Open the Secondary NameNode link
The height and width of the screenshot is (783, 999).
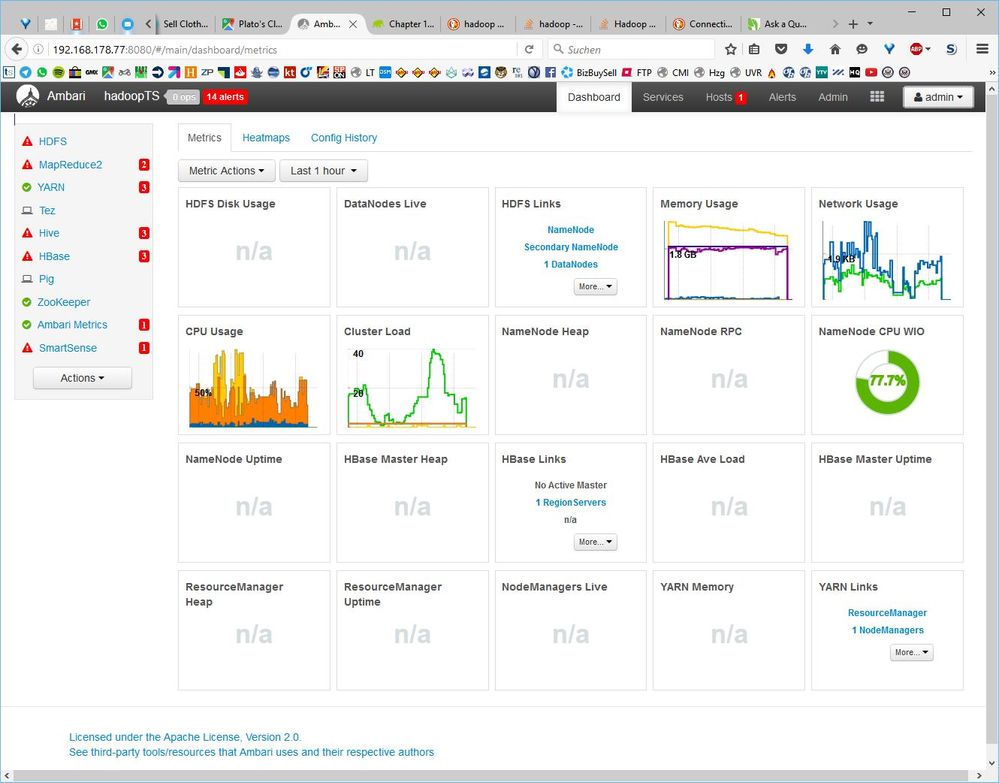[571, 247]
